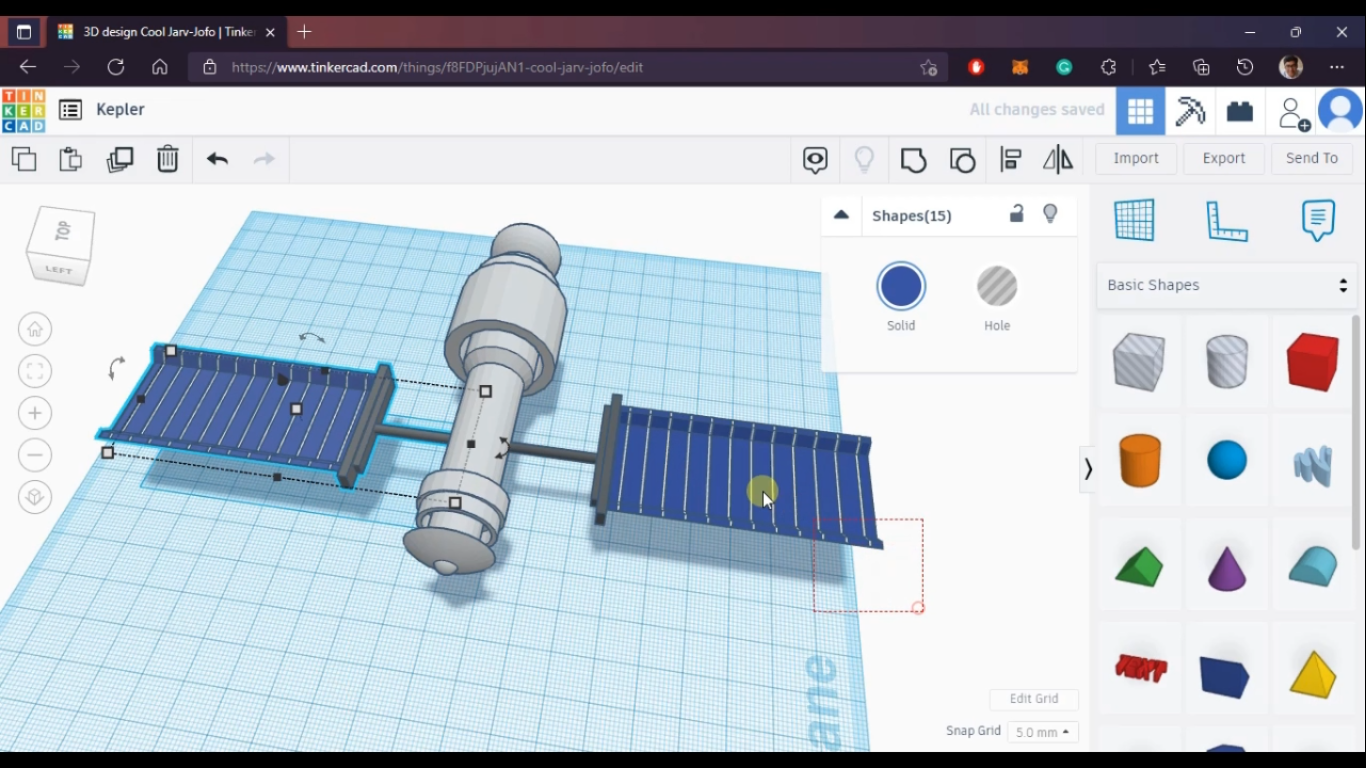Pick the blue Sphere shape
The height and width of the screenshot is (768, 1366).
pos(1227,461)
